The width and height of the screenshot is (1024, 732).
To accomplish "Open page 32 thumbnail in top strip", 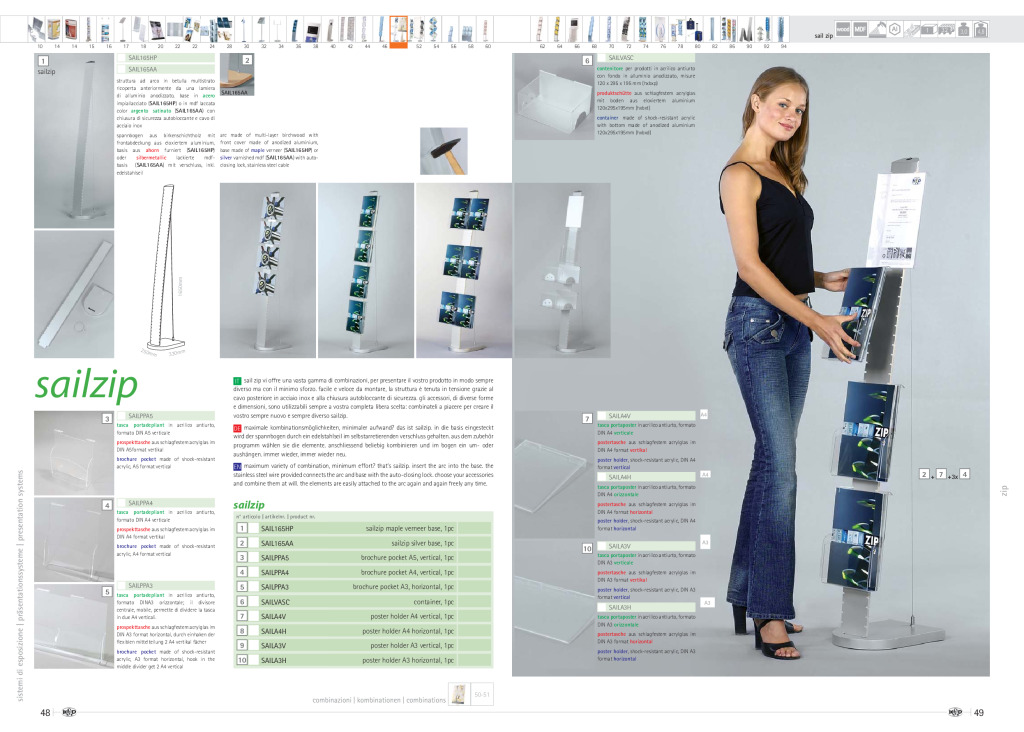I will click(x=261, y=29).
